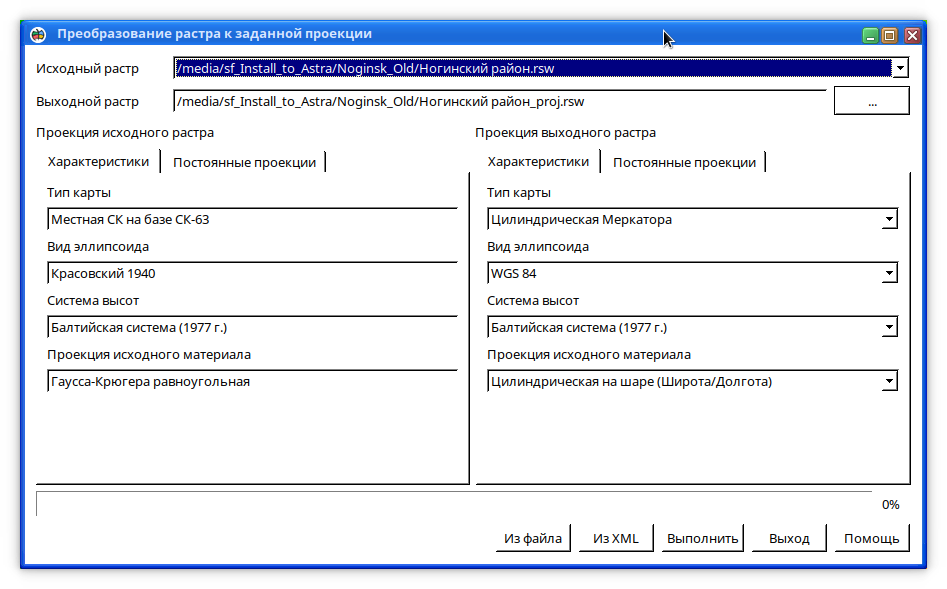Close the raster transformation dialog
This screenshot has height=589, width=947.
tap(912, 36)
